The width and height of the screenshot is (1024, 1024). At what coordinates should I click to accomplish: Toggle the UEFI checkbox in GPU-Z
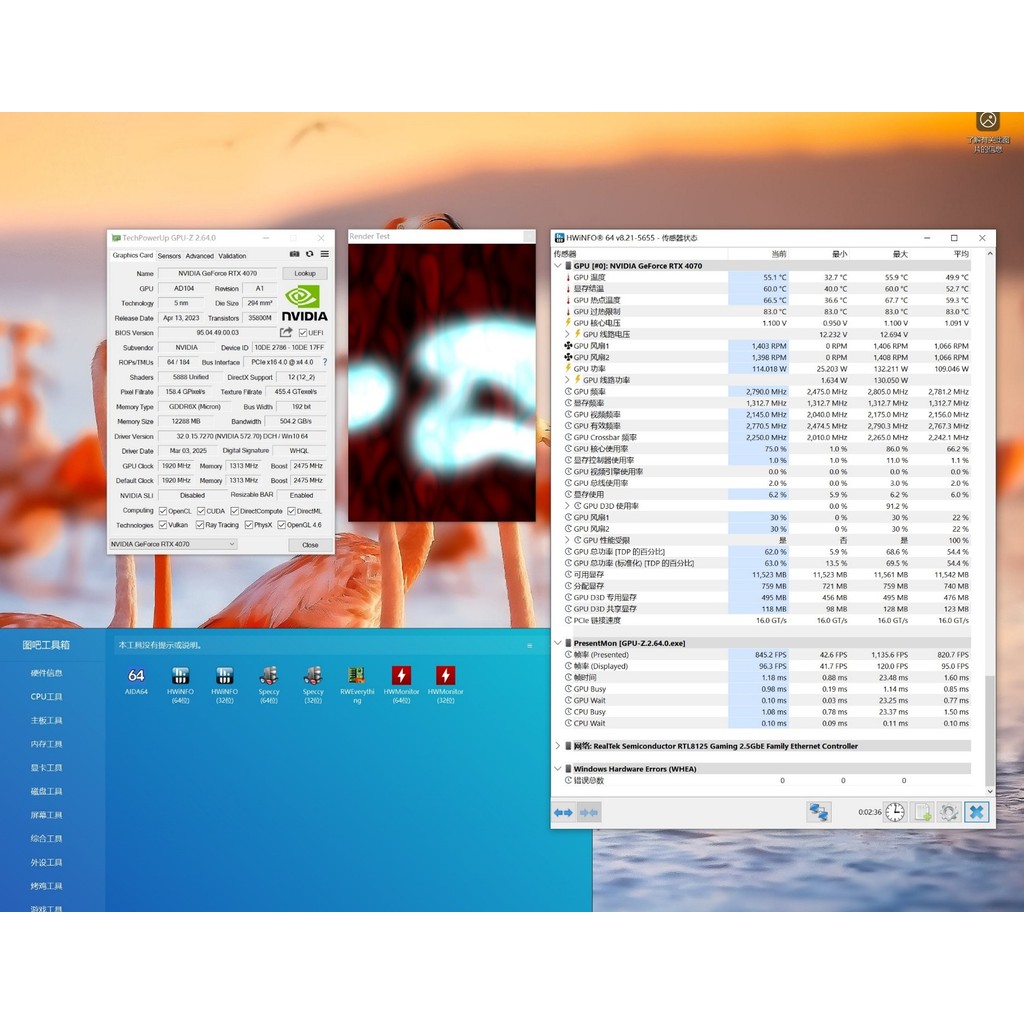click(302, 333)
